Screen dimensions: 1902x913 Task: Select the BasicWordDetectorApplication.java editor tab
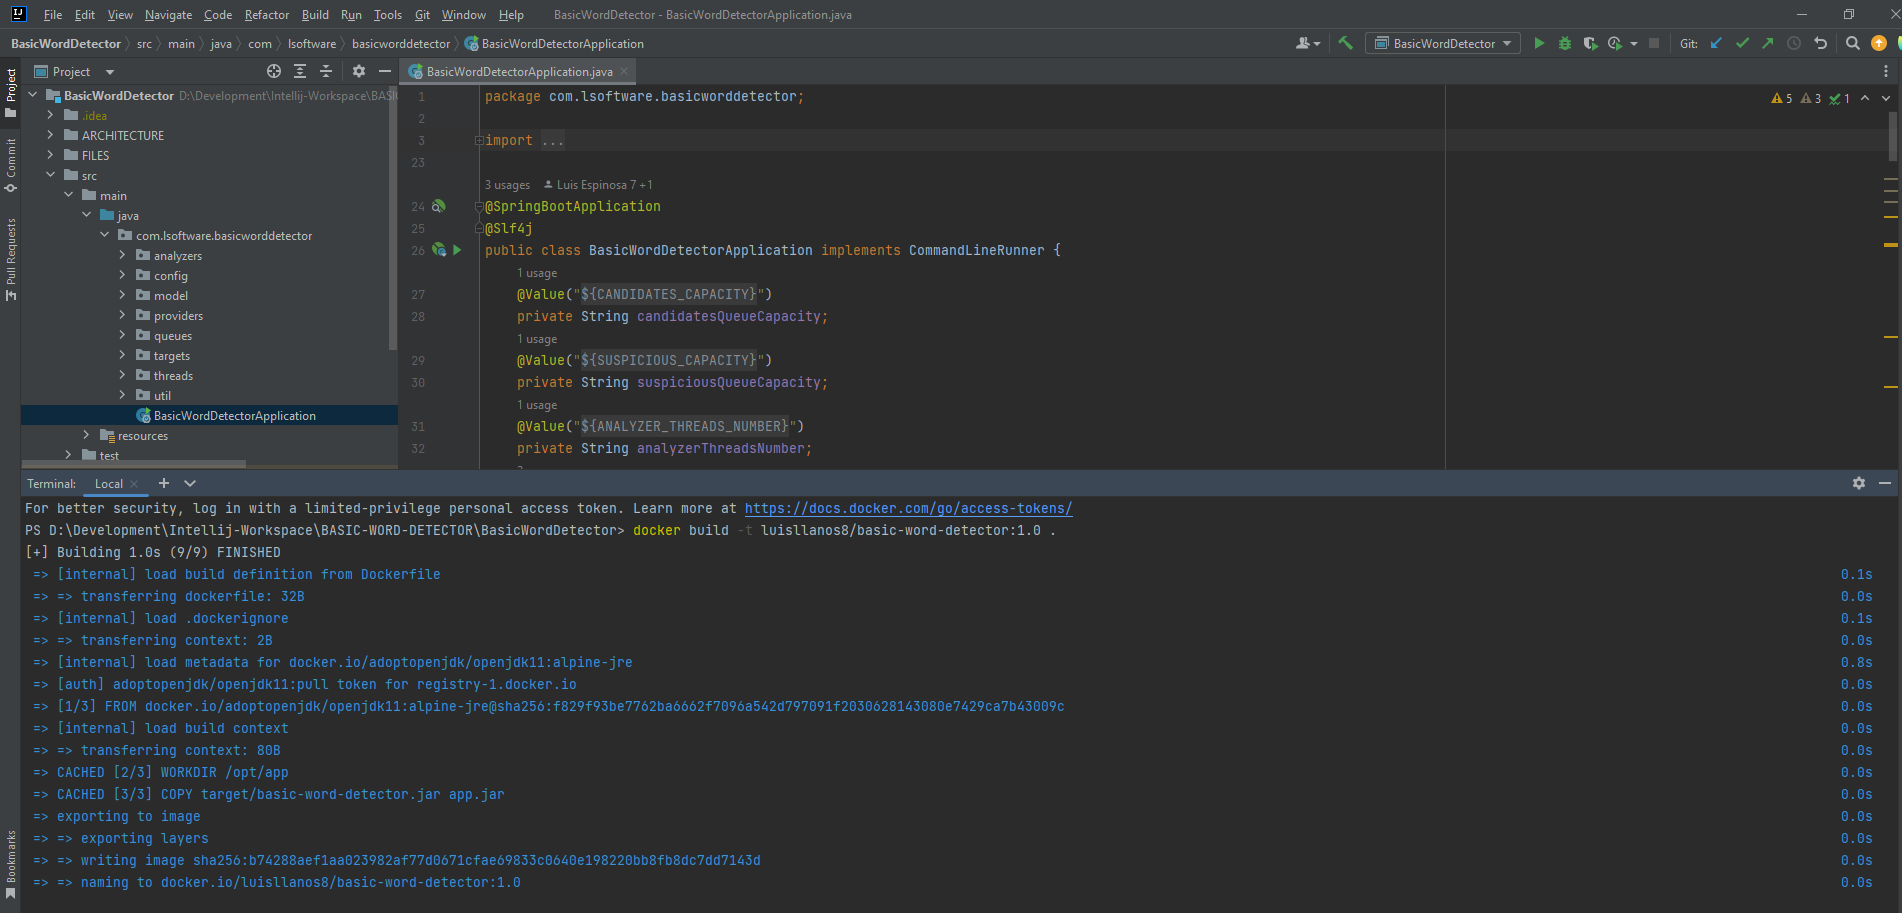click(517, 71)
